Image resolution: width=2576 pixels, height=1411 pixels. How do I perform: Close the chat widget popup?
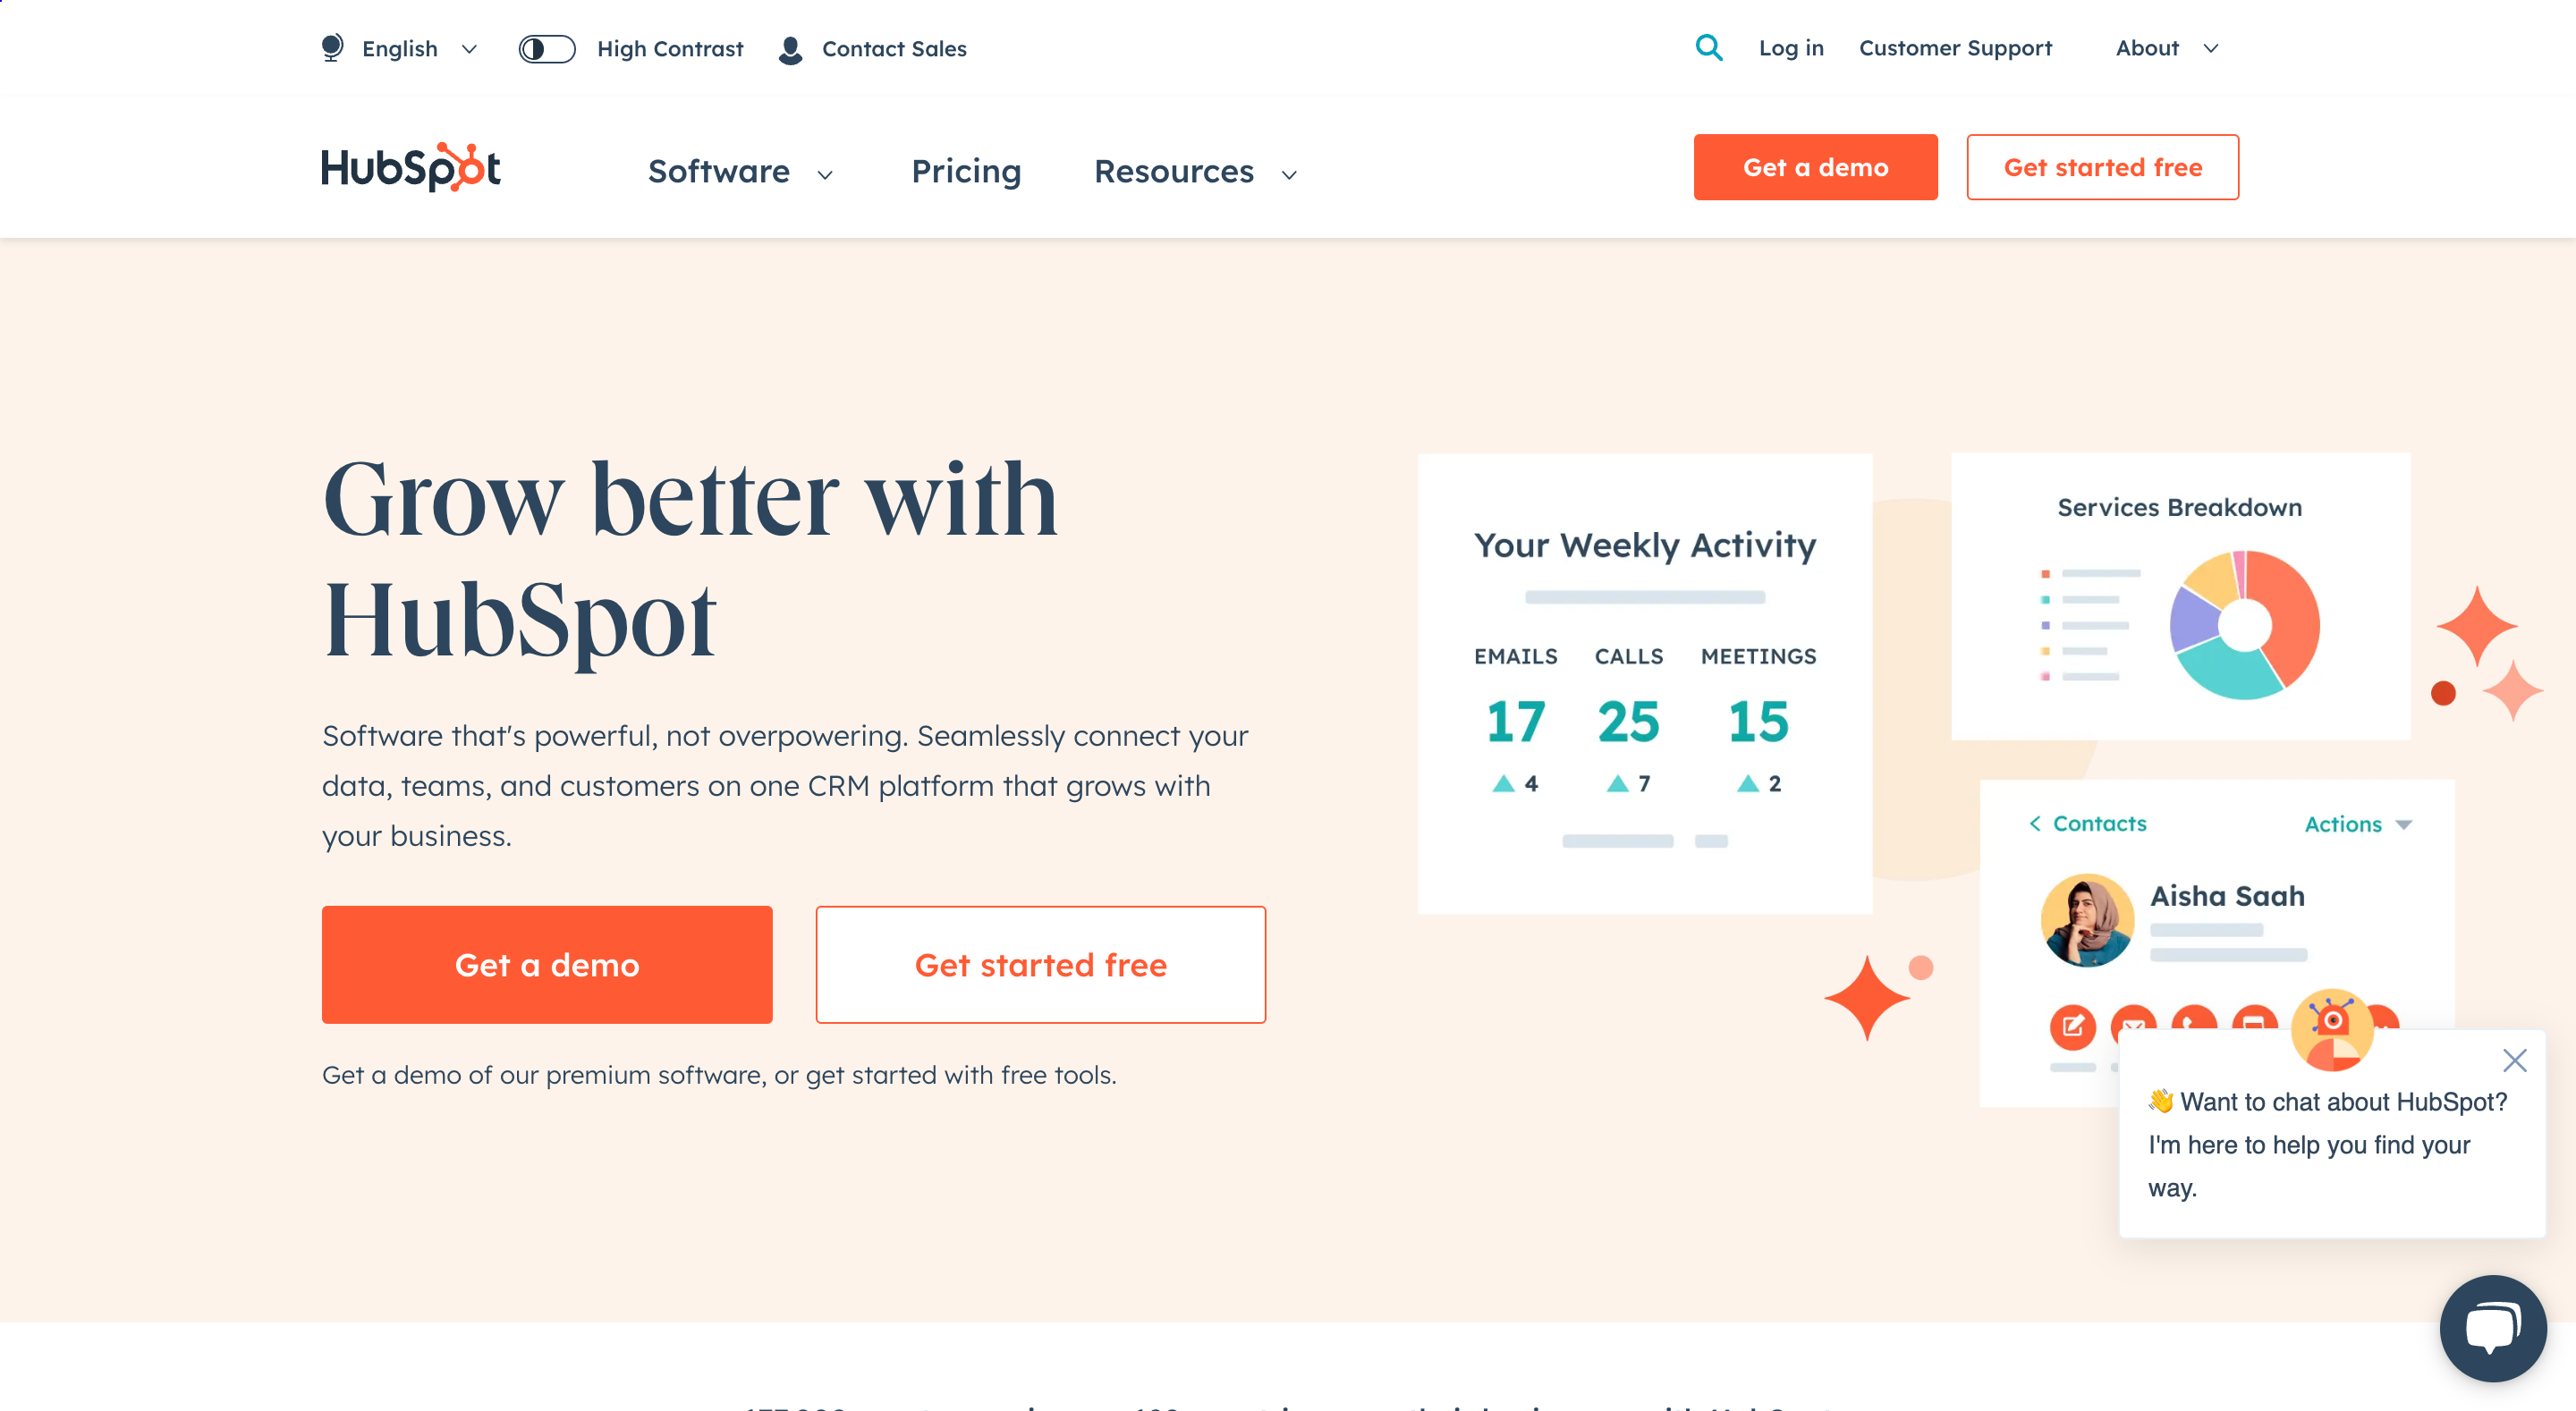(x=2515, y=1060)
